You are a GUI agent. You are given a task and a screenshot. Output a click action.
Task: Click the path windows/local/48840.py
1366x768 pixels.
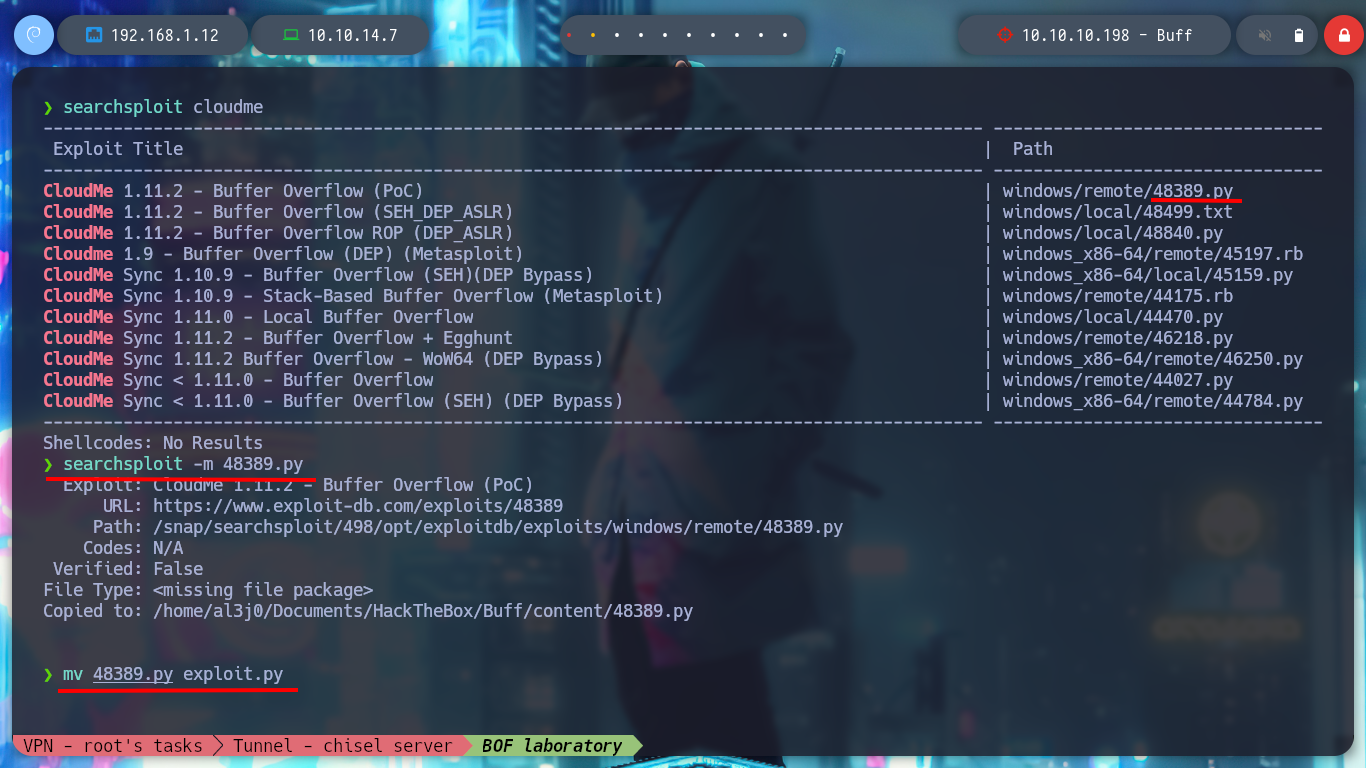click(1113, 233)
